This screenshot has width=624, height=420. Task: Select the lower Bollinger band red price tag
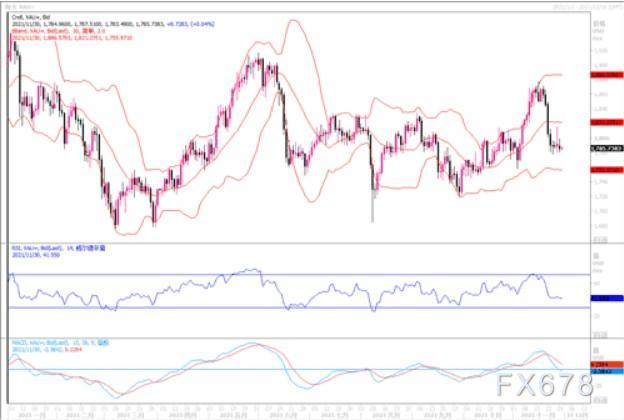607,170
